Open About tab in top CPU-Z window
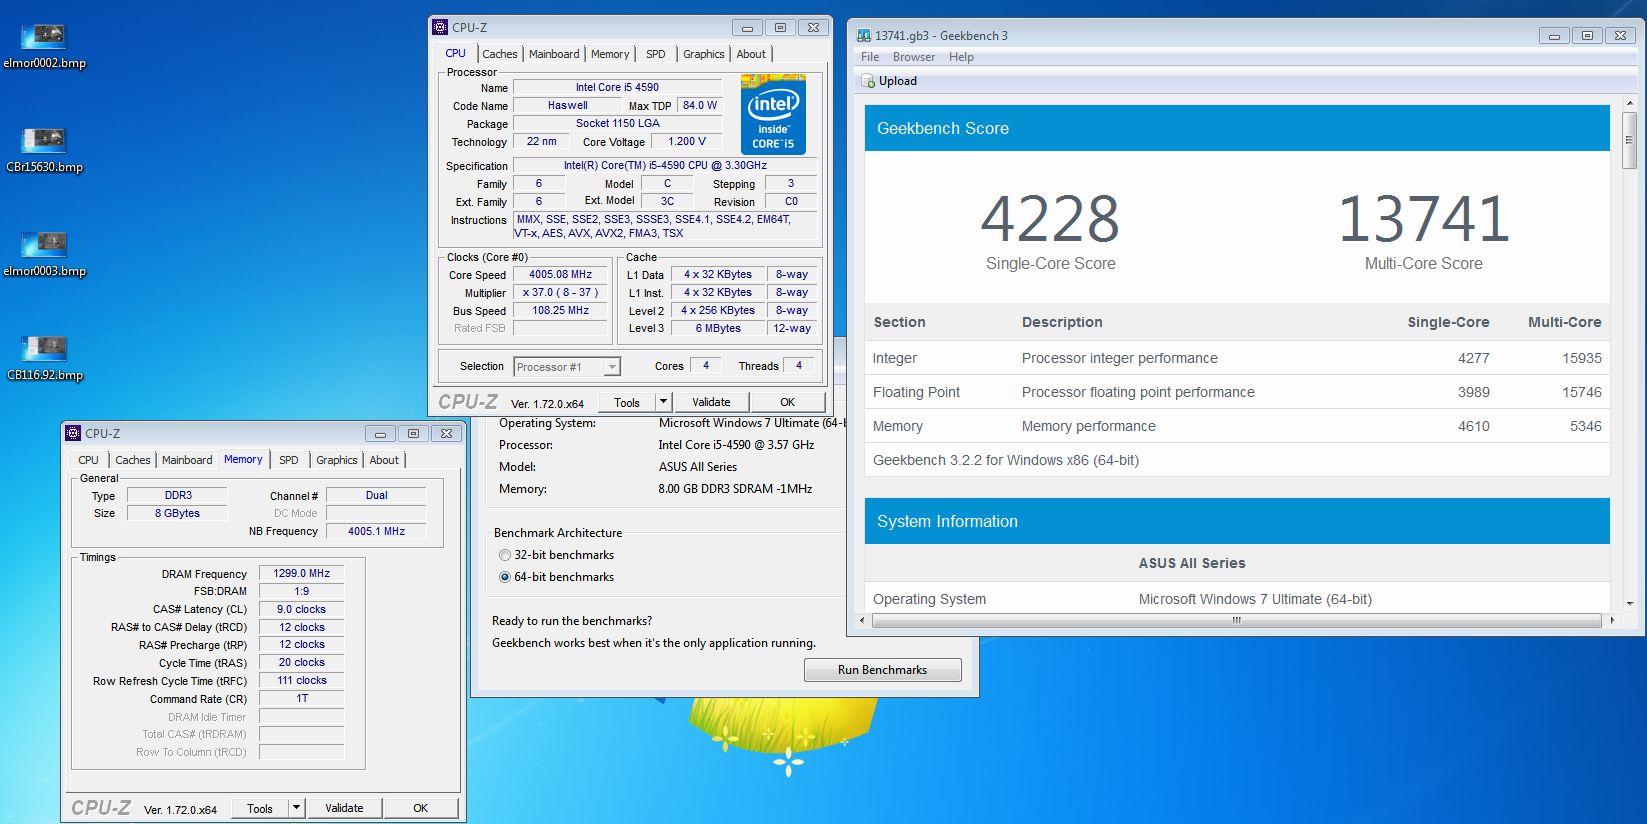 tap(751, 54)
